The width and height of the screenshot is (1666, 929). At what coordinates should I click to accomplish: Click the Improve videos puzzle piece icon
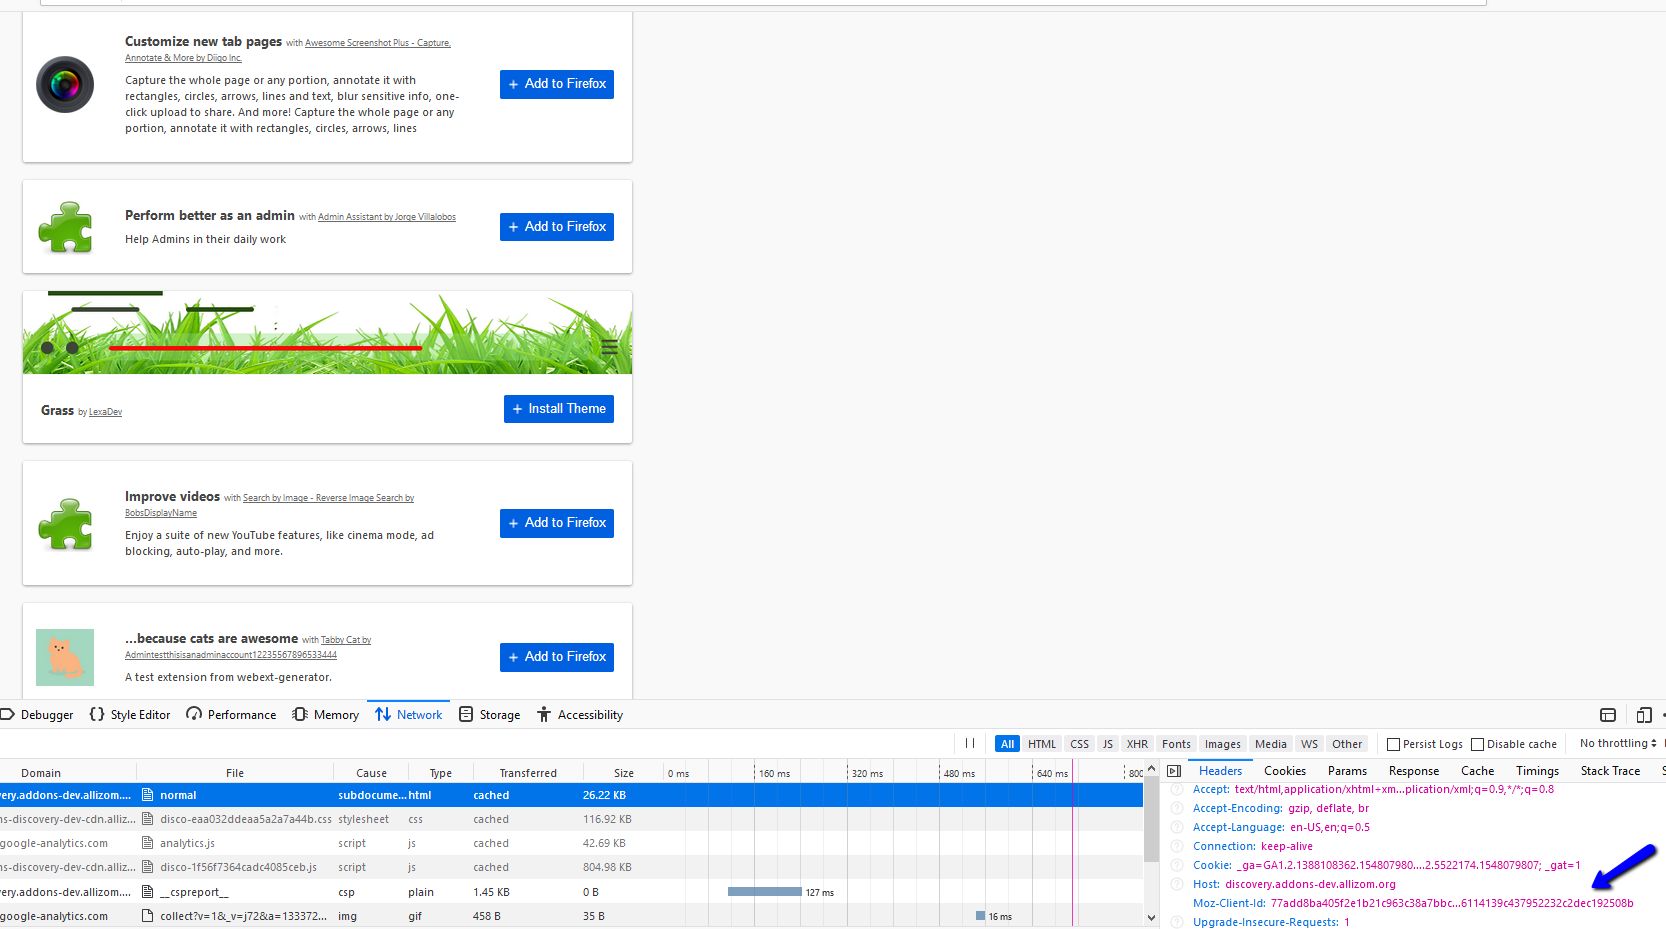pos(65,524)
